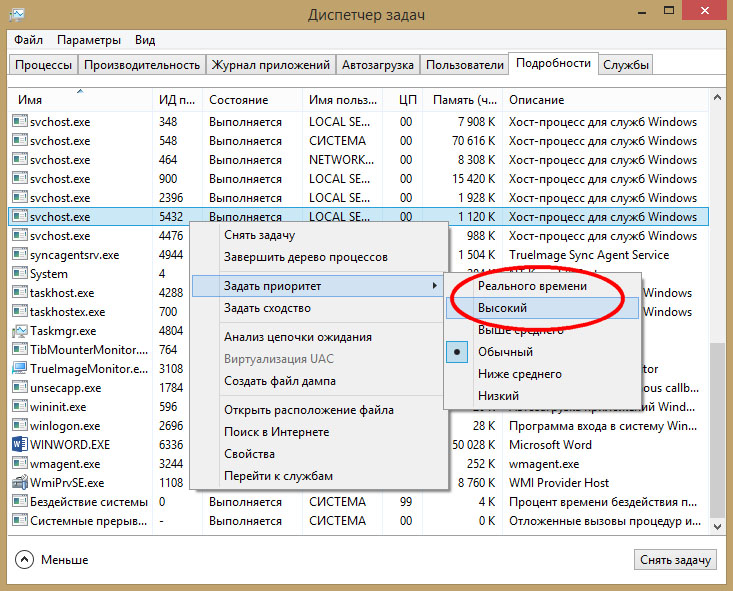Open the Параметры menu
733x591 pixels.
pyautogui.click(x=89, y=40)
